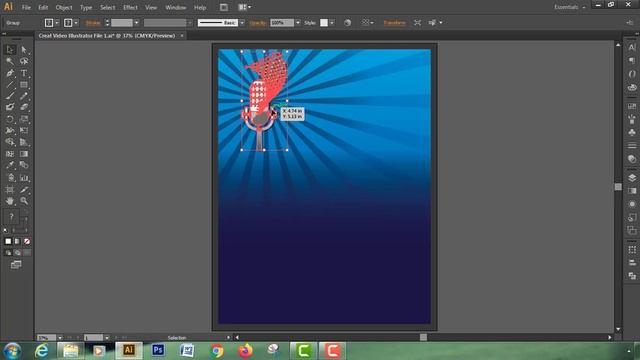Open the Stroke color dropdown
Viewport: 640px width, 360px height.
pos(76,23)
